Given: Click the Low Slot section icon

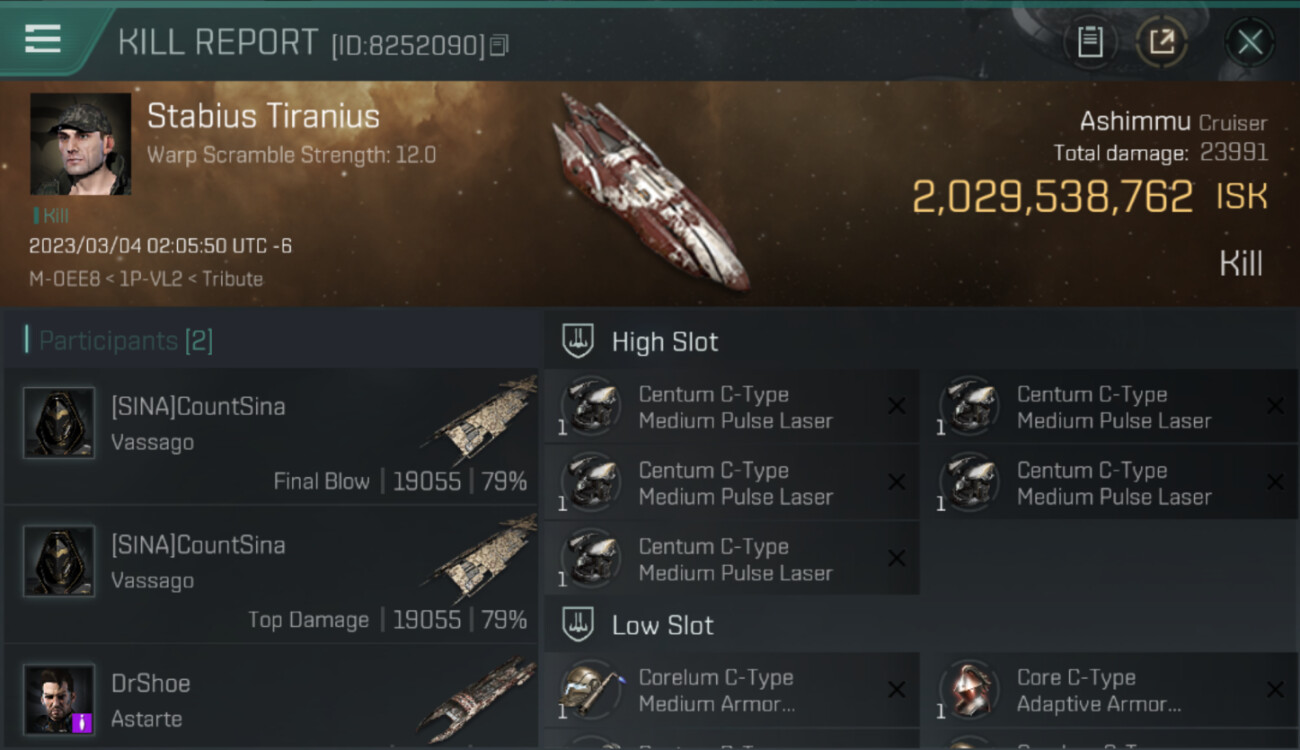Looking at the screenshot, I should click(578, 625).
